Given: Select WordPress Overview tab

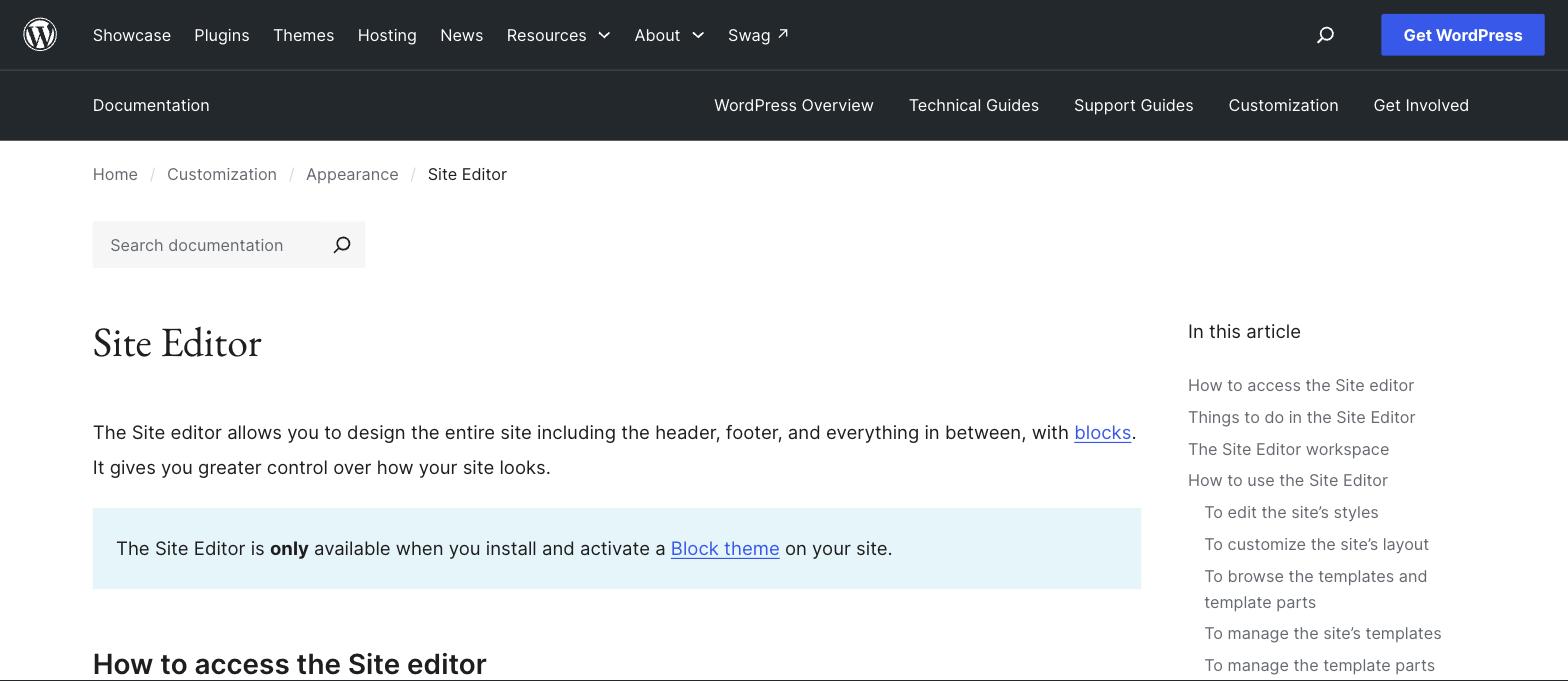Looking at the screenshot, I should [x=794, y=105].
